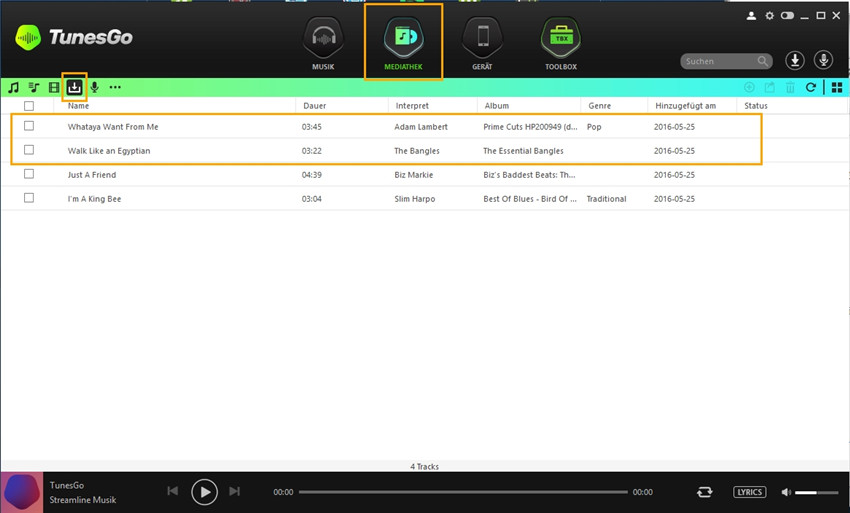The image size is (850, 513).
Task: Check the Just A Friend row
Action: point(29,174)
